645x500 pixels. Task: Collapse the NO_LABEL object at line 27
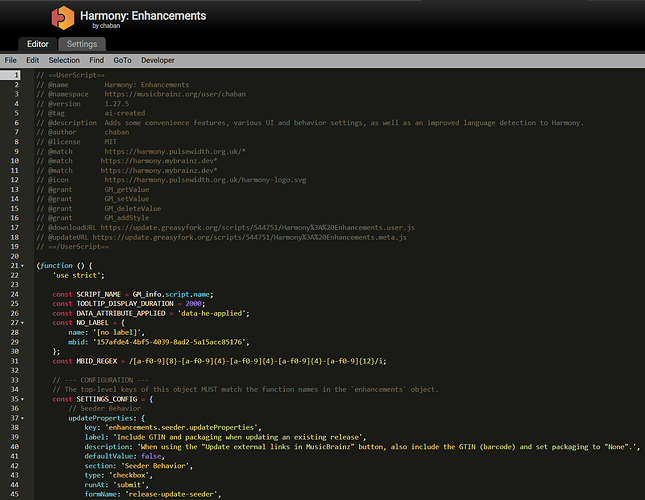coord(23,323)
